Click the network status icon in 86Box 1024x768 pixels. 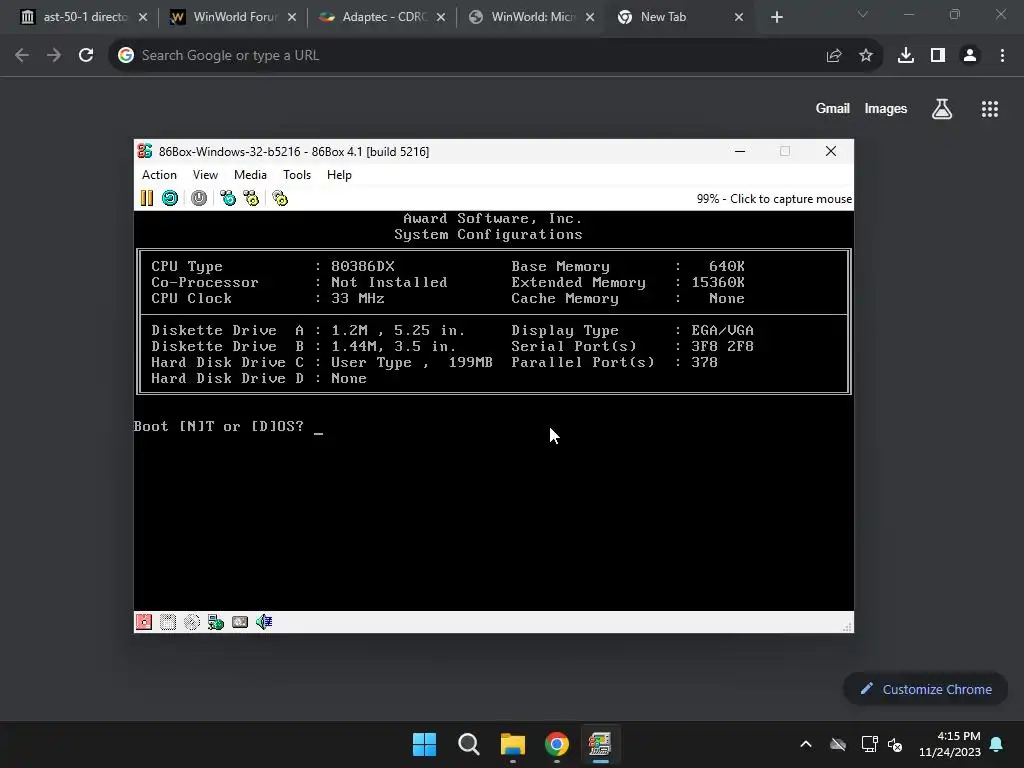click(216, 622)
